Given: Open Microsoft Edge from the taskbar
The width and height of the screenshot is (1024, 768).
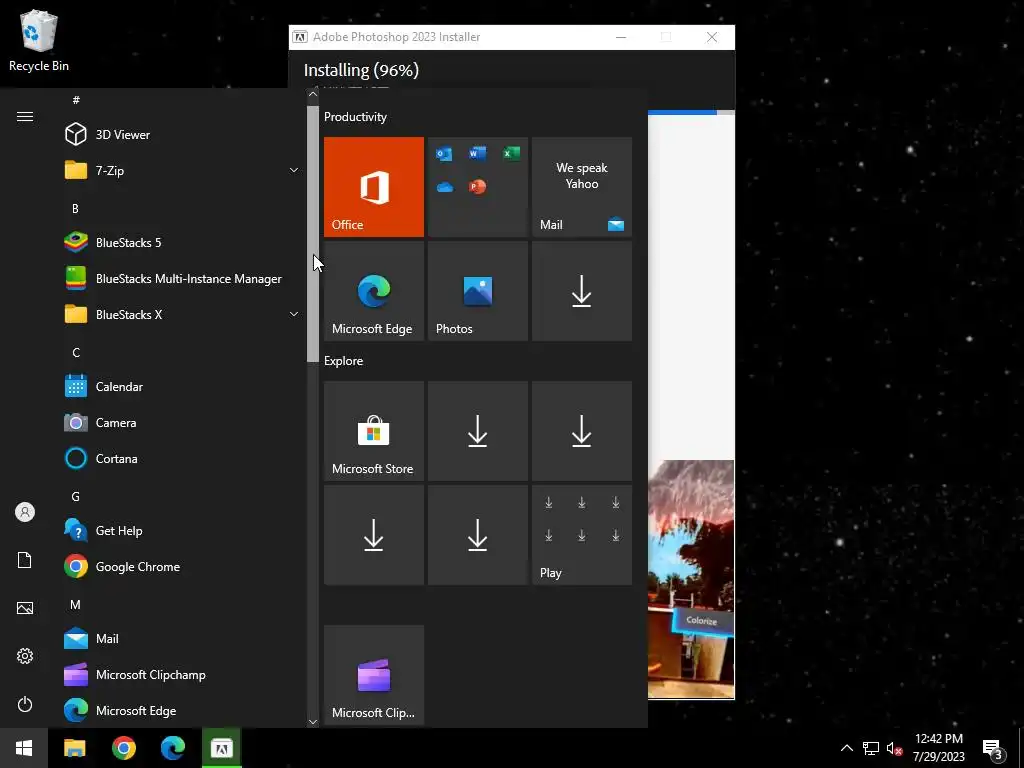Looking at the screenshot, I should tap(173, 748).
